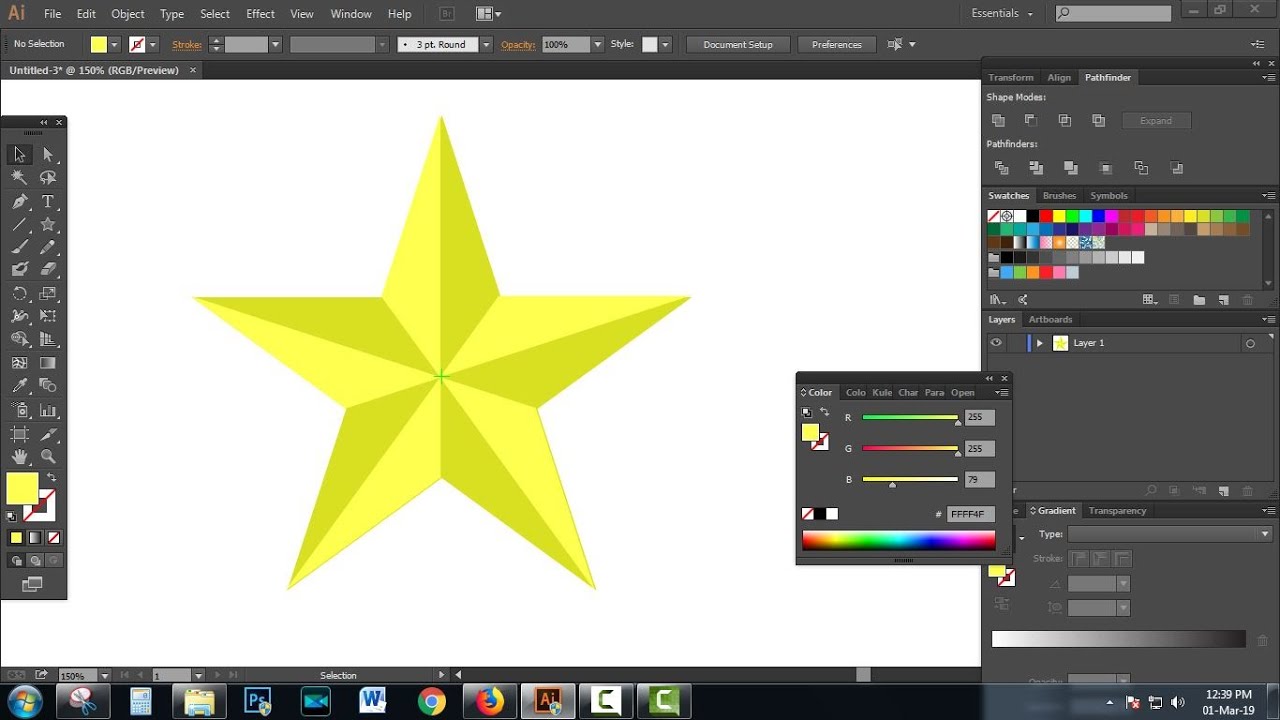Switch to the Artboards tab
Screen dimensions: 1280x720
1050,319
